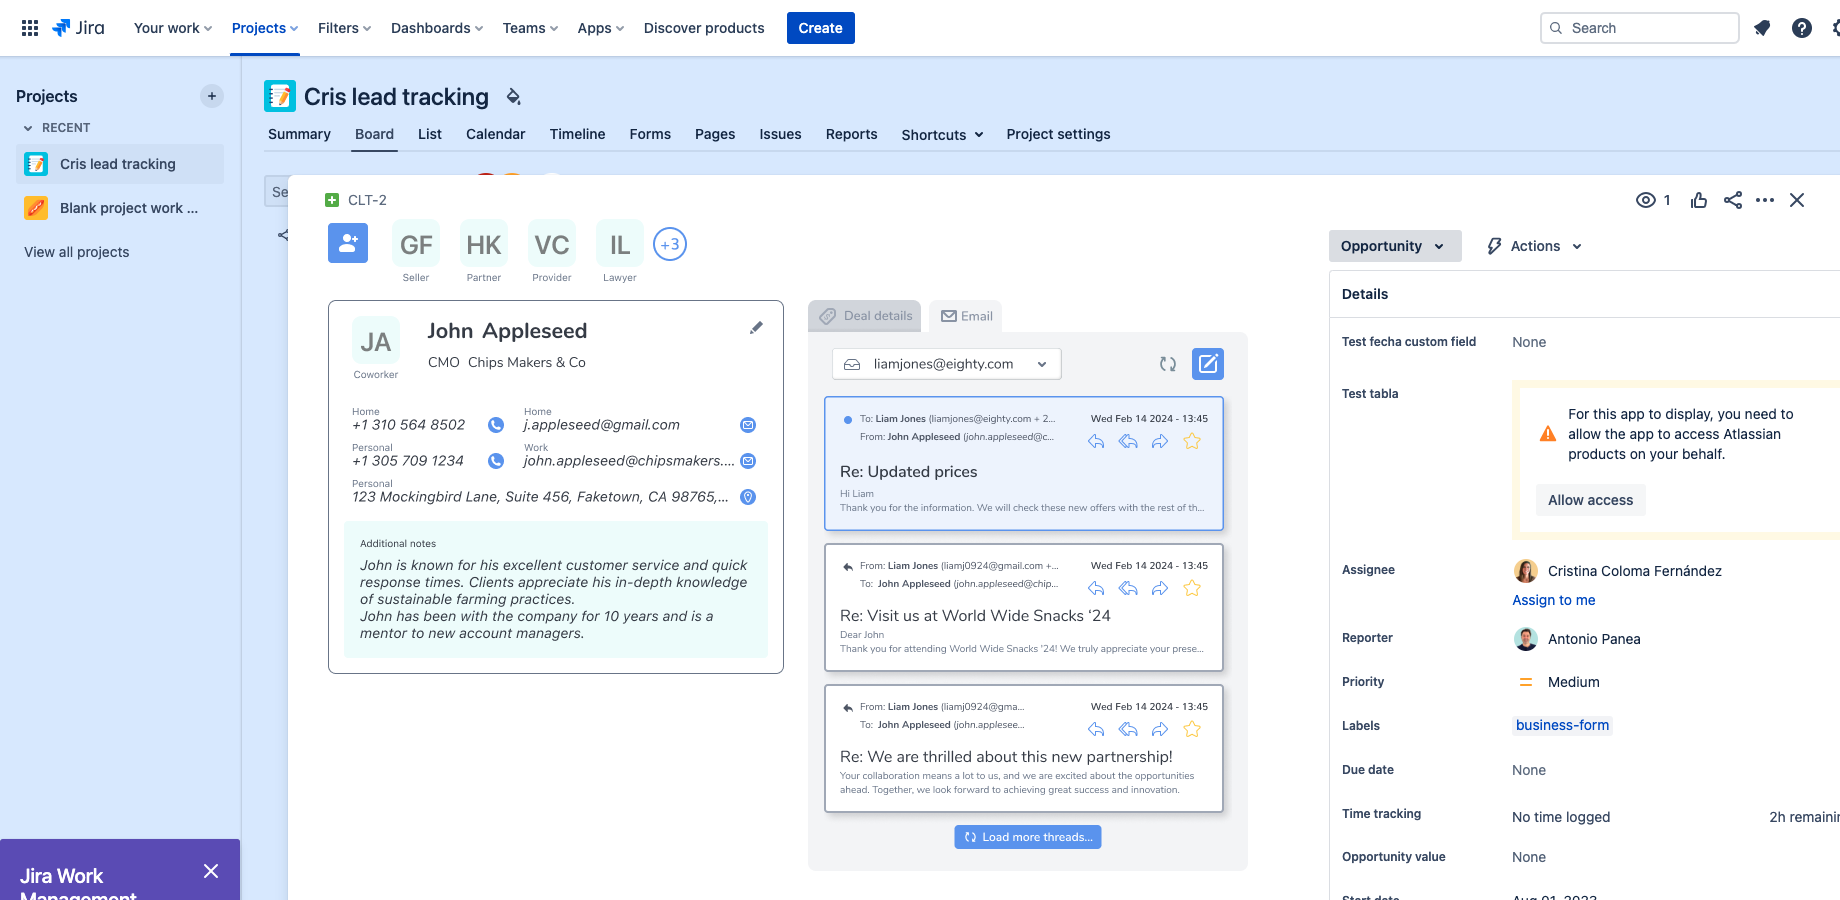Open the Dashboards dropdown
Screen dimensions: 1840x900
click(437, 28)
